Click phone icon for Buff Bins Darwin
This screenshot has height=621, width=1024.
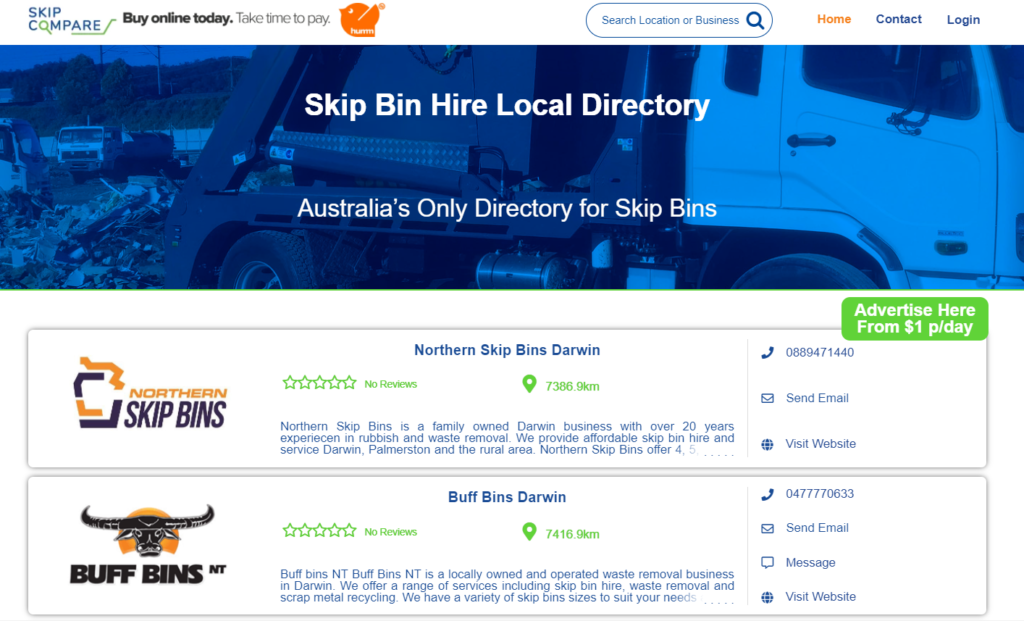[767, 494]
